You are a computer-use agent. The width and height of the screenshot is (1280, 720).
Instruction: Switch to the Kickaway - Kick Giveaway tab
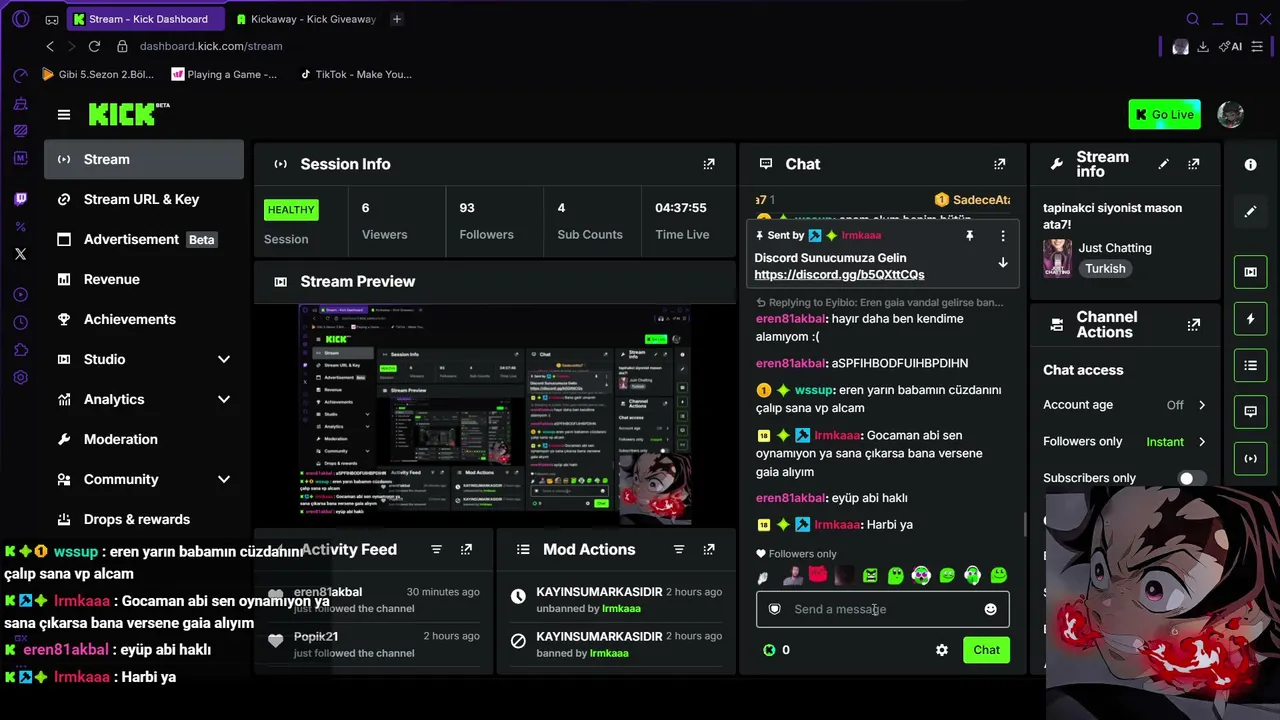point(306,19)
